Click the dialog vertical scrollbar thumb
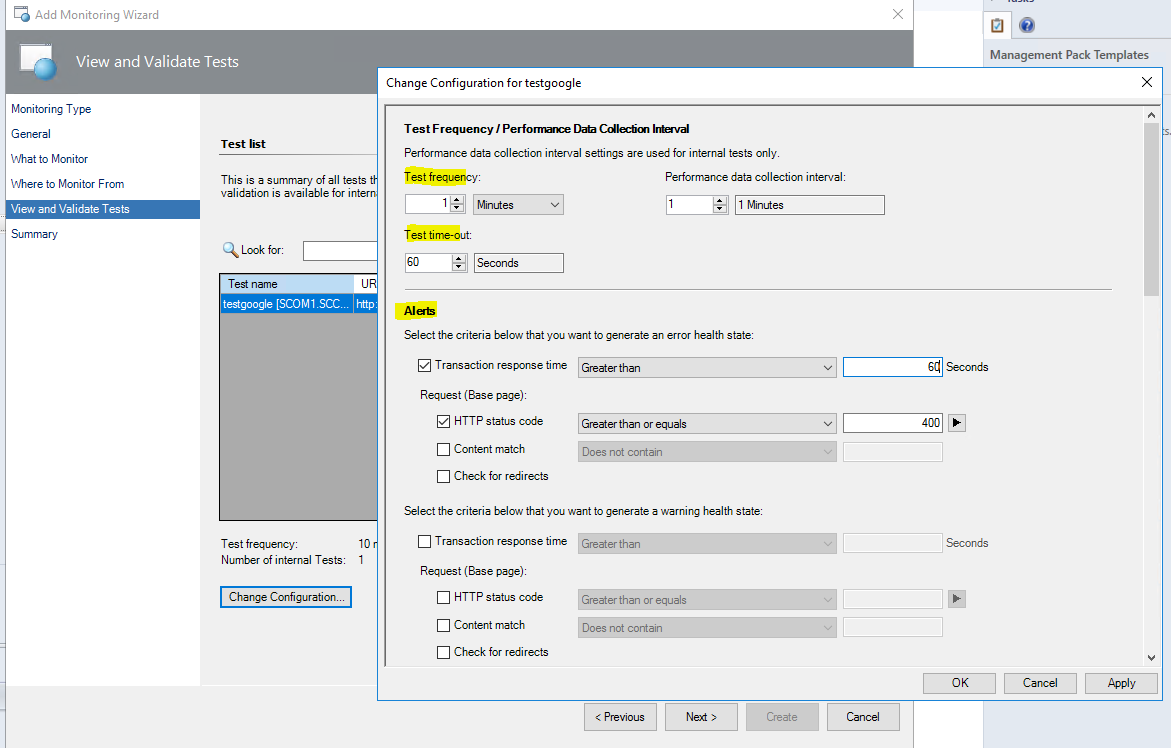This screenshot has width=1171, height=748. [x=1151, y=209]
